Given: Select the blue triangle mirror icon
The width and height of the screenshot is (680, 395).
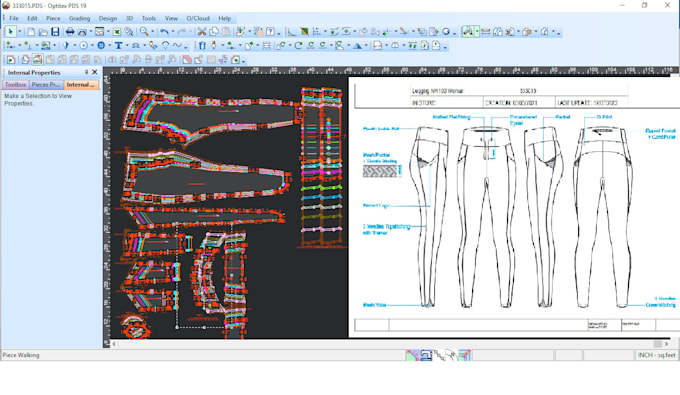Looking at the screenshot, I should [357, 46].
